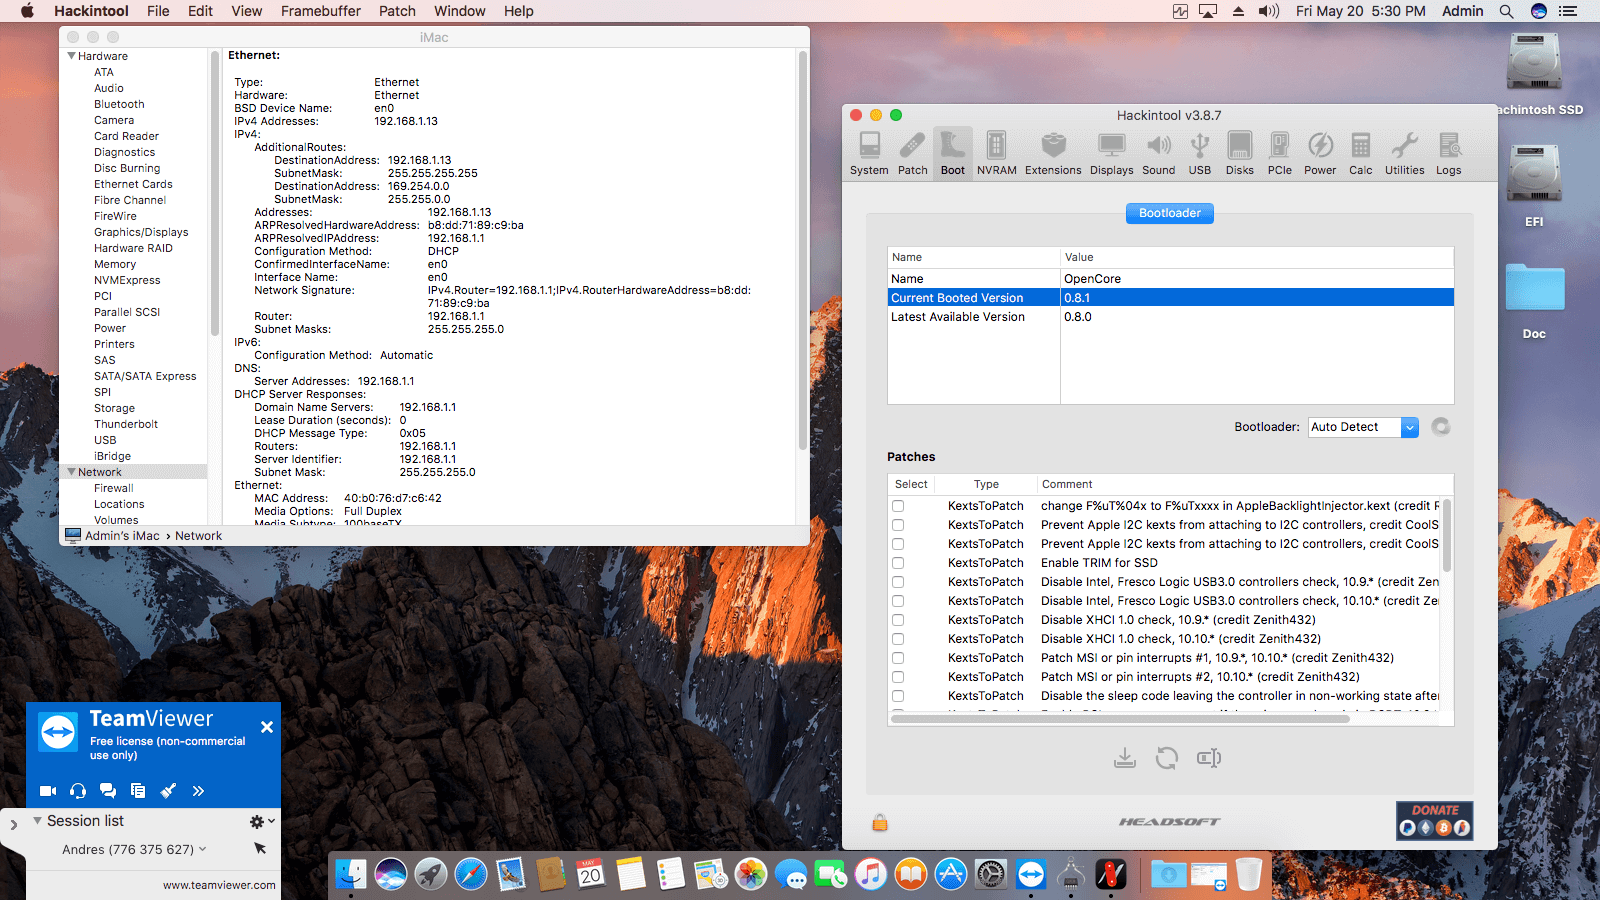The width and height of the screenshot is (1600, 900).
Task: Click the refresh bootloader icon
Action: 1440,427
